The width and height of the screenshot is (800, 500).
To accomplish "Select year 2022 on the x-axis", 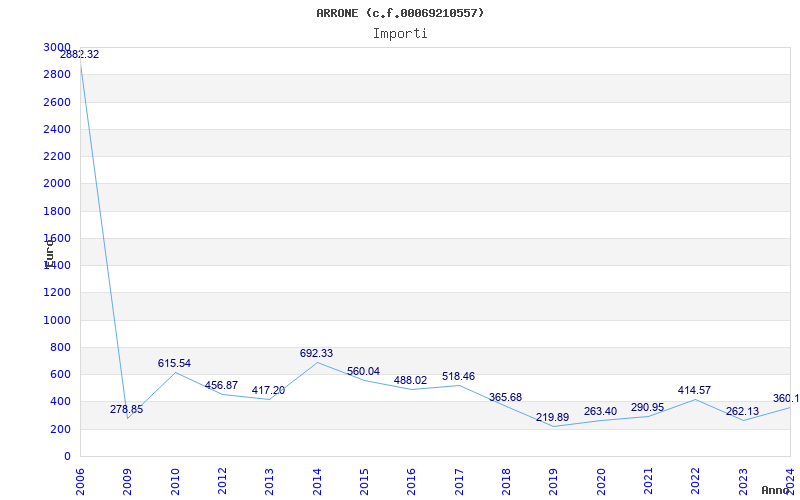I will click(696, 480).
